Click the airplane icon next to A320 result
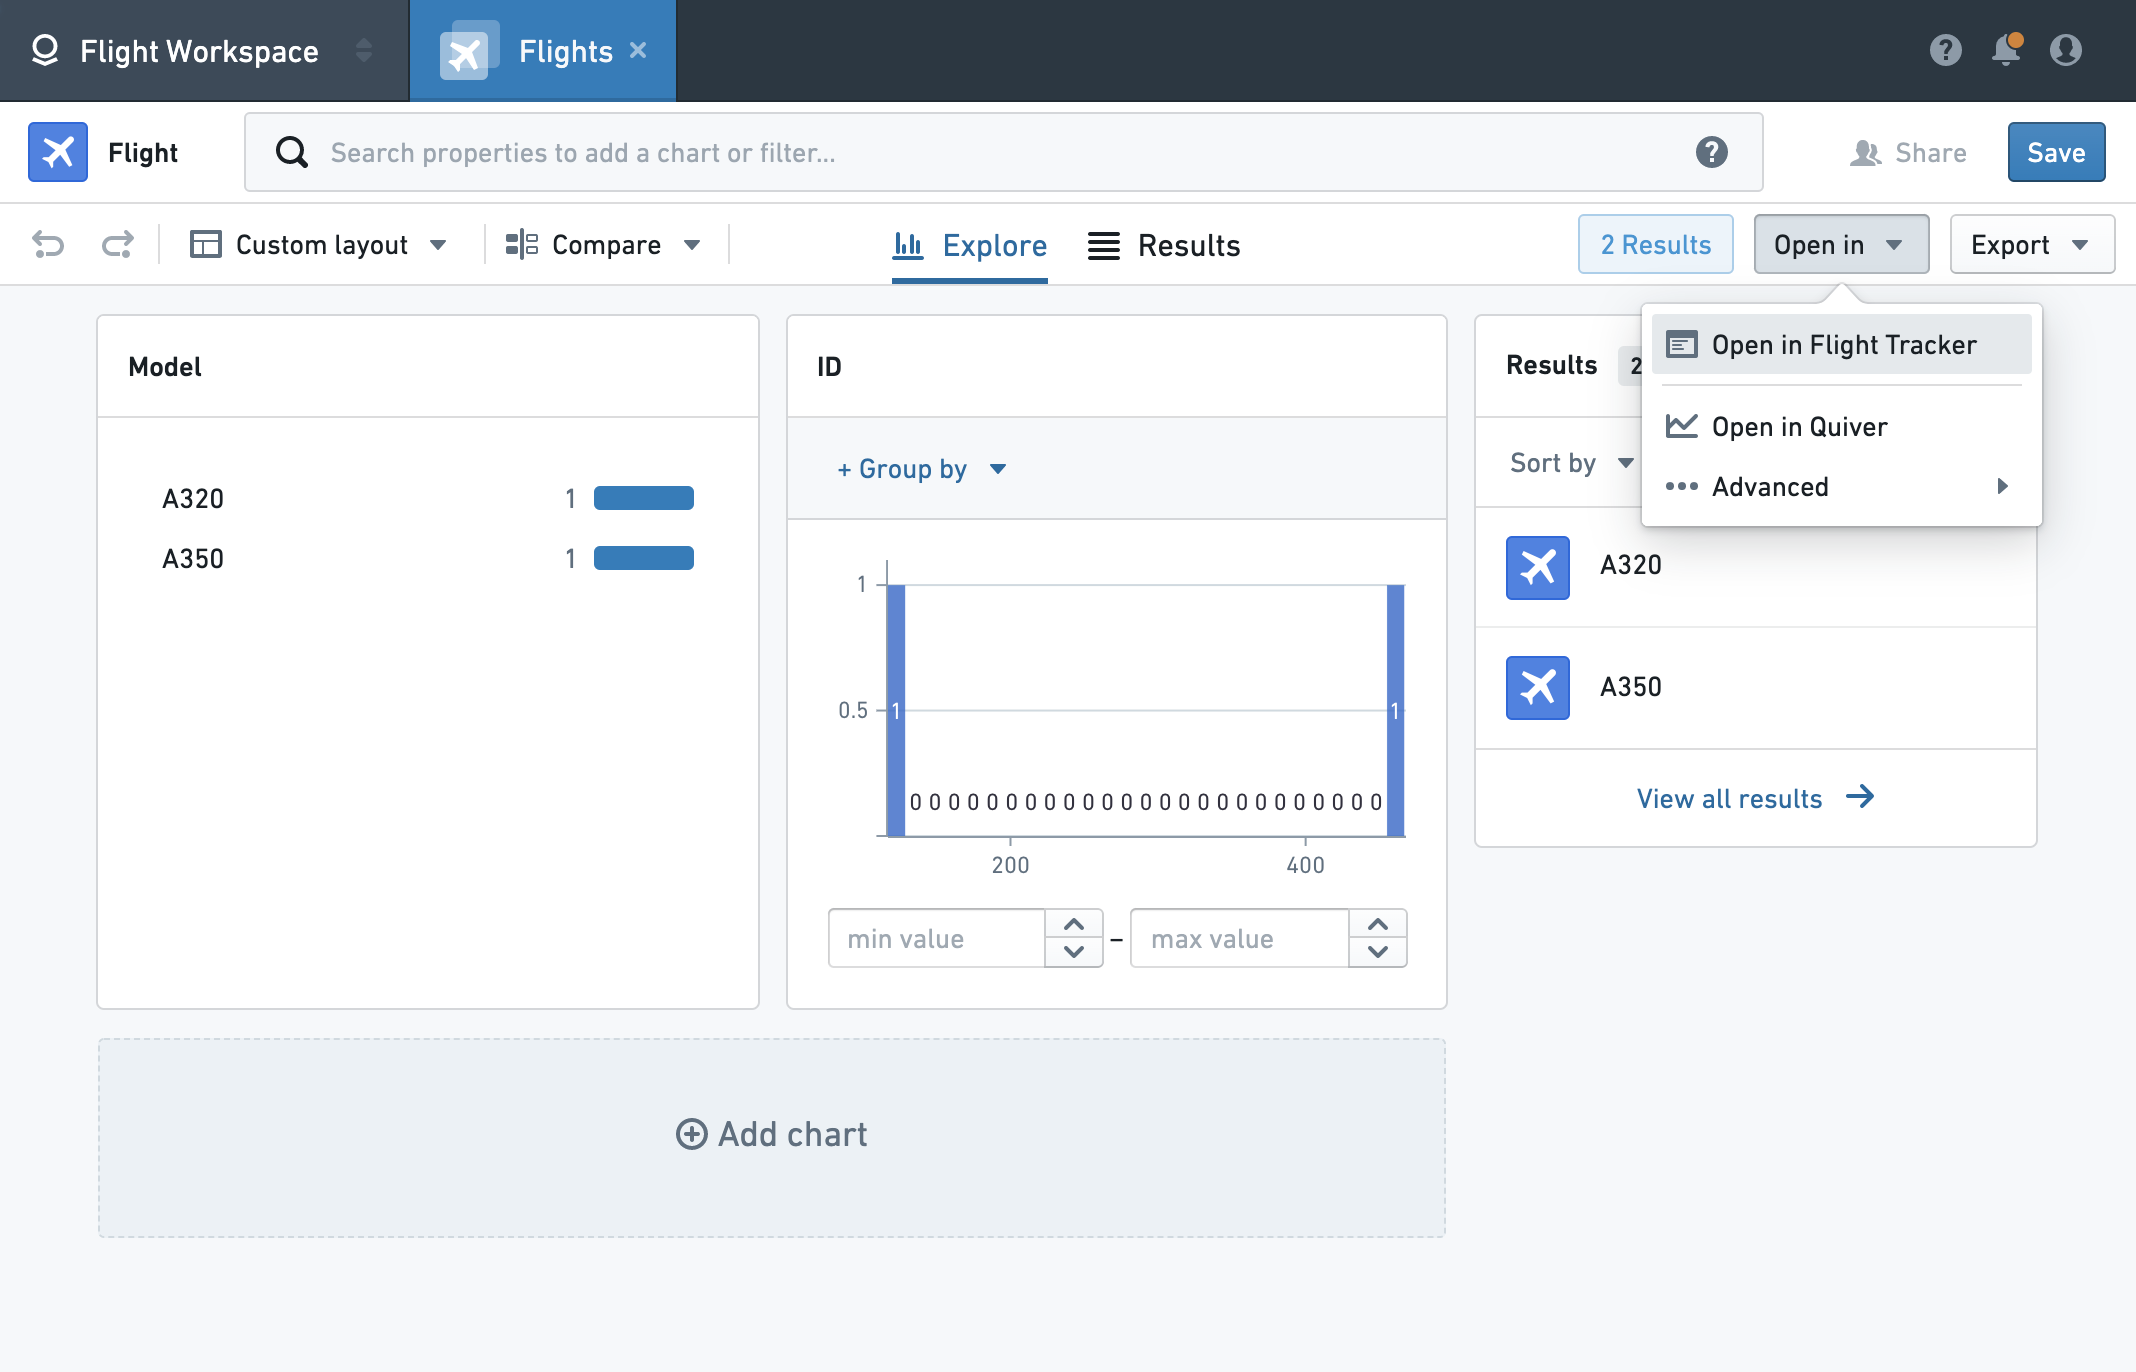 pos(1537,567)
